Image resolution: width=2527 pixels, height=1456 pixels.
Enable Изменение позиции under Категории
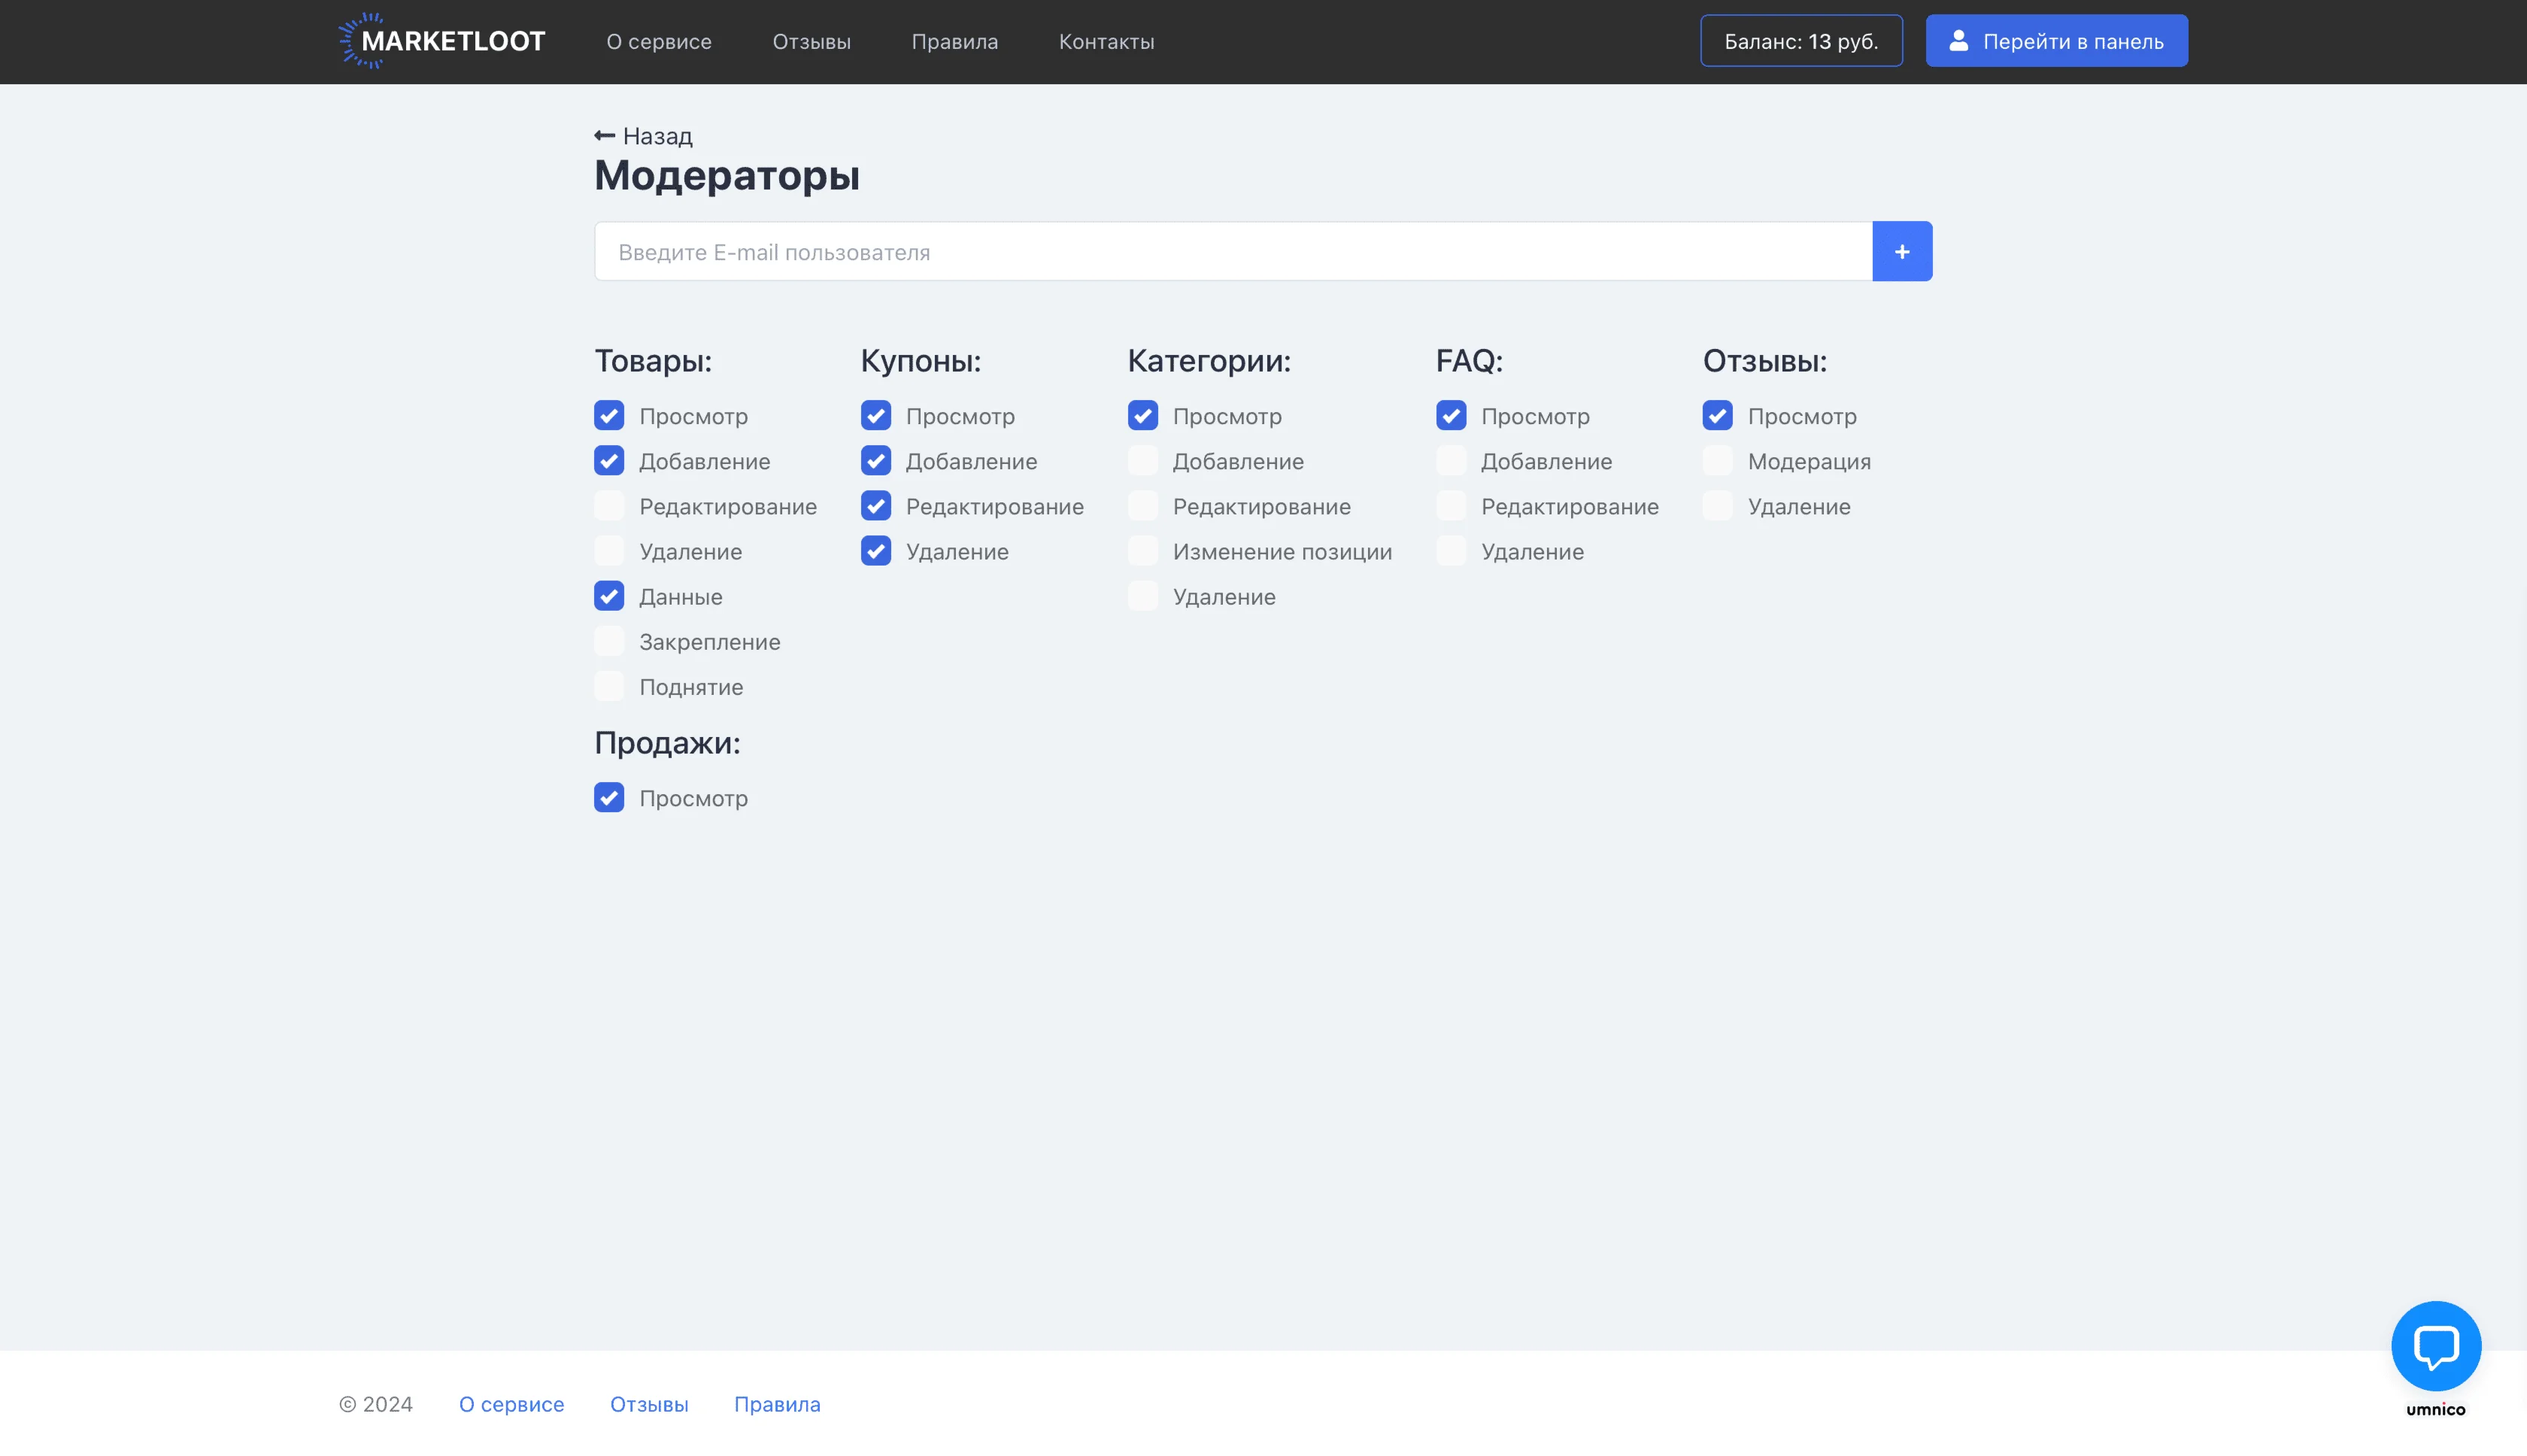pos(1143,551)
